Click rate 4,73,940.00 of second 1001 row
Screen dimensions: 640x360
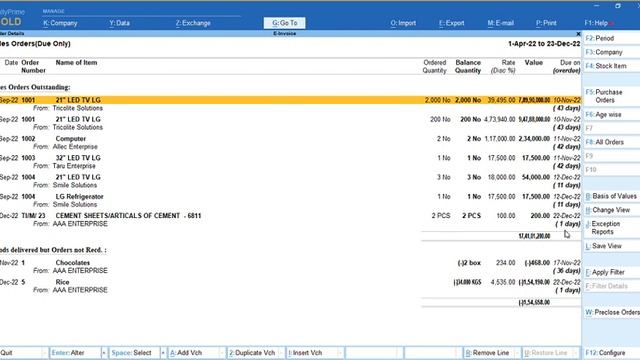[500, 120]
